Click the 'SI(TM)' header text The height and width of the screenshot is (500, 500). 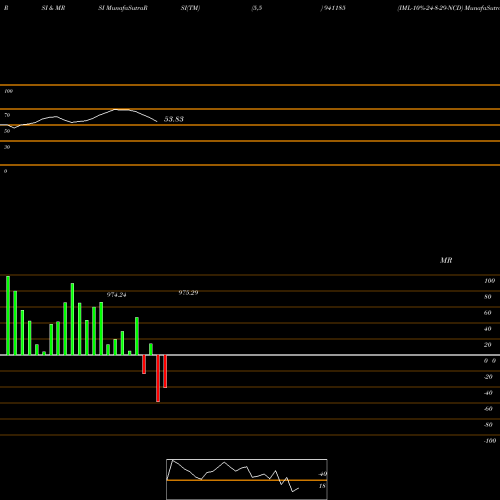click(x=190, y=8)
